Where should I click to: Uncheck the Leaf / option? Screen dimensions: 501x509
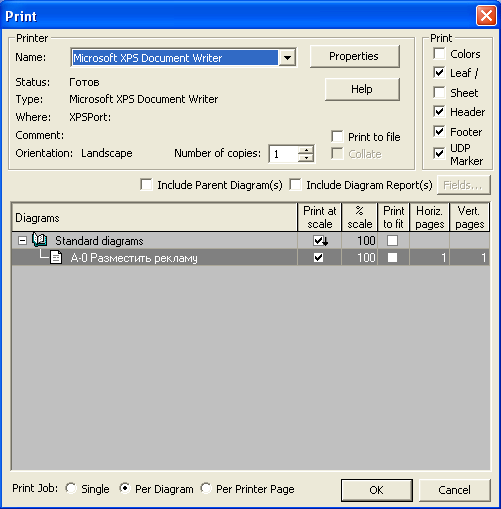click(x=439, y=72)
